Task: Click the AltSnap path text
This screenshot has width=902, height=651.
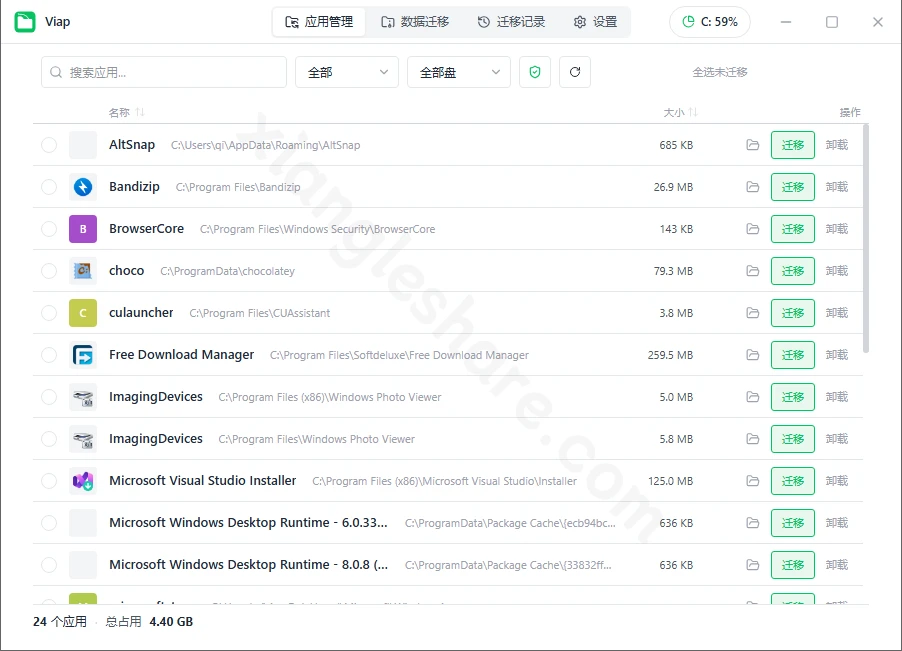Action: click(265, 145)
